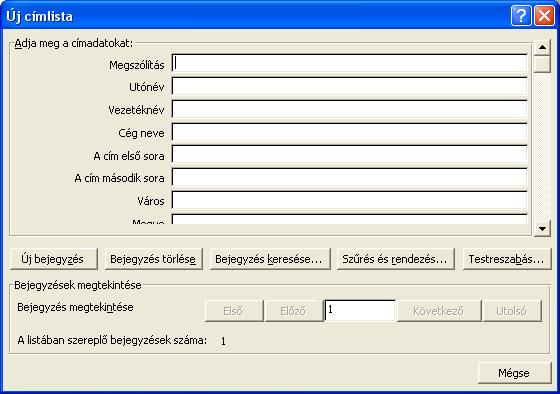Click the scrollbar down arrow
Image resolution: width=560 pixels, height=394 pixels.
pos(542,229)
